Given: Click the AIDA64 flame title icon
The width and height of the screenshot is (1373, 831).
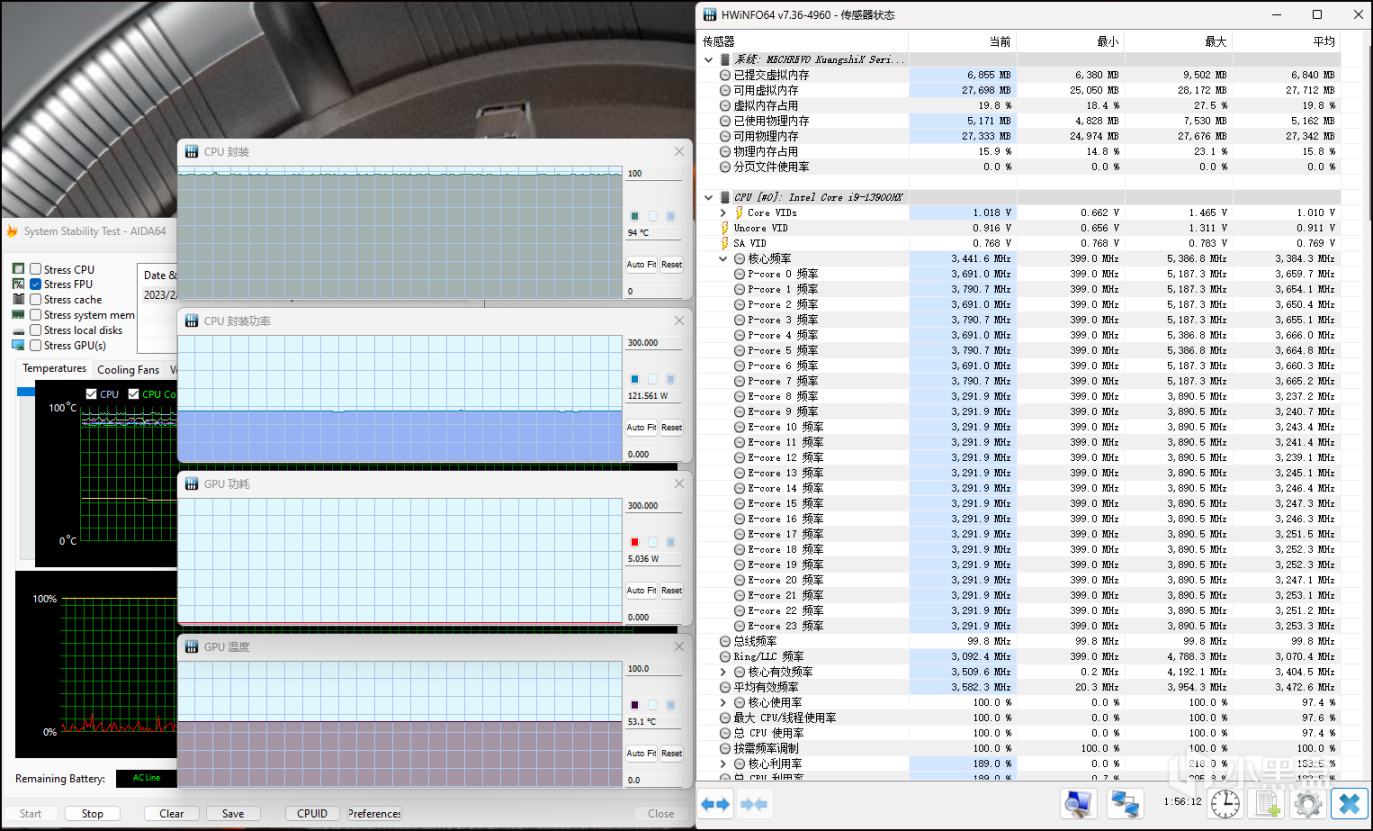Looking at the screenshot, I should tap(12, 231).
